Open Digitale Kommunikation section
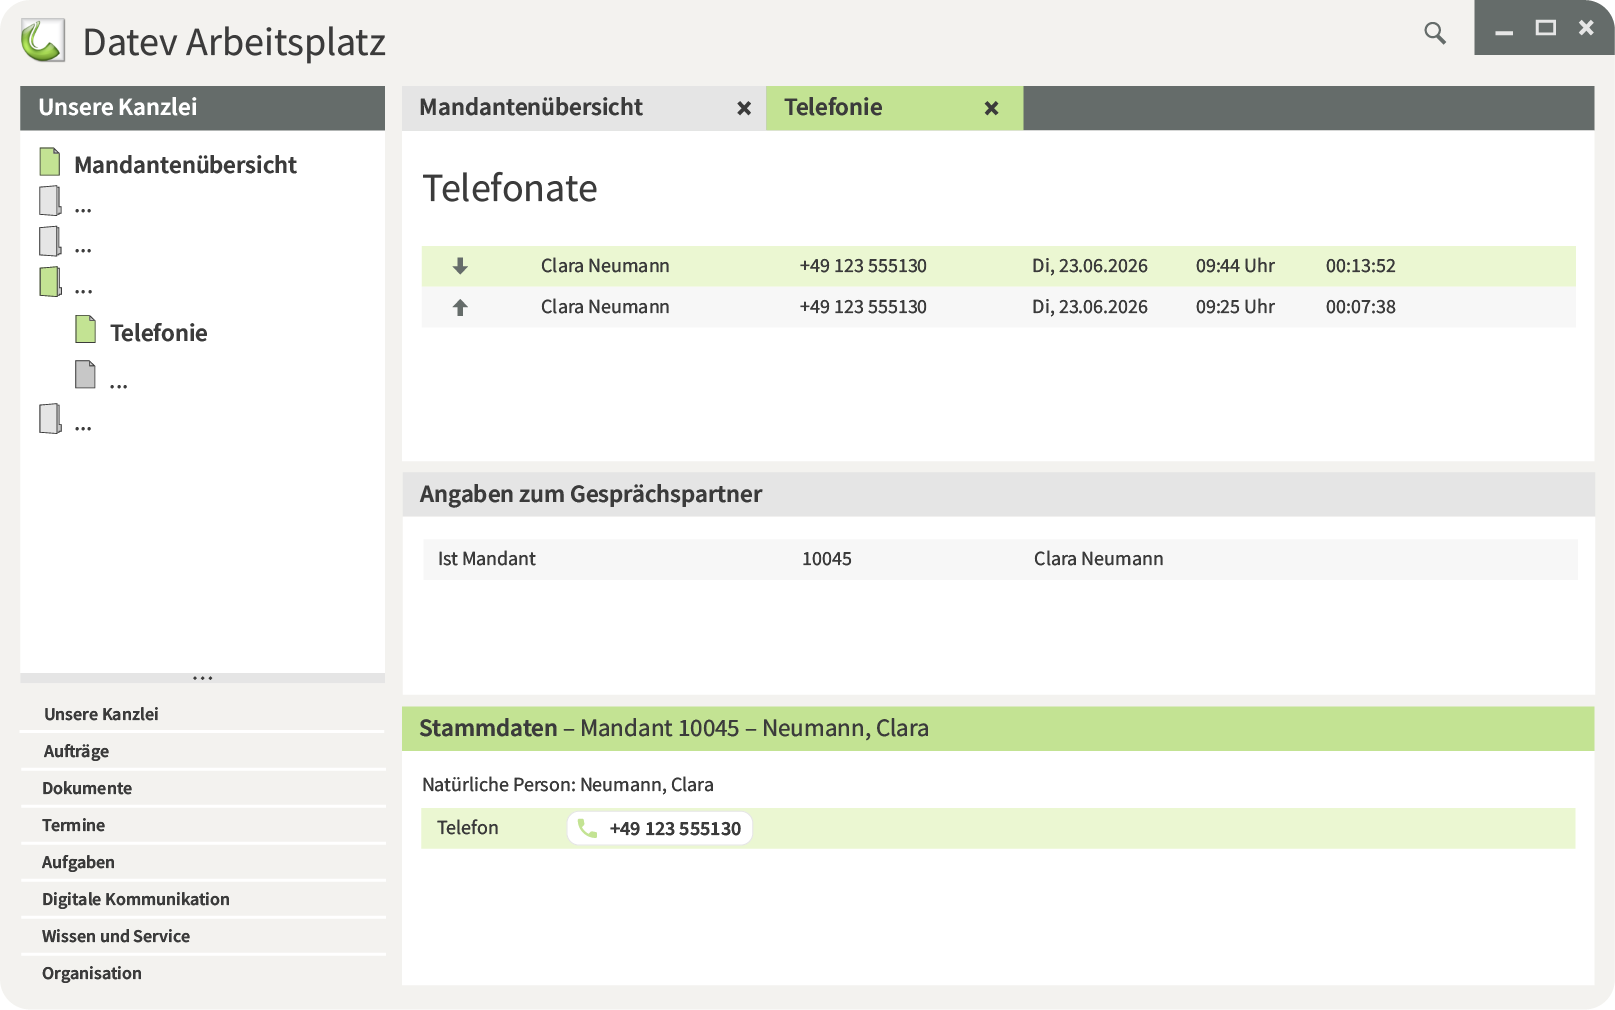The image size is (1615, 1010). (136, 899)
